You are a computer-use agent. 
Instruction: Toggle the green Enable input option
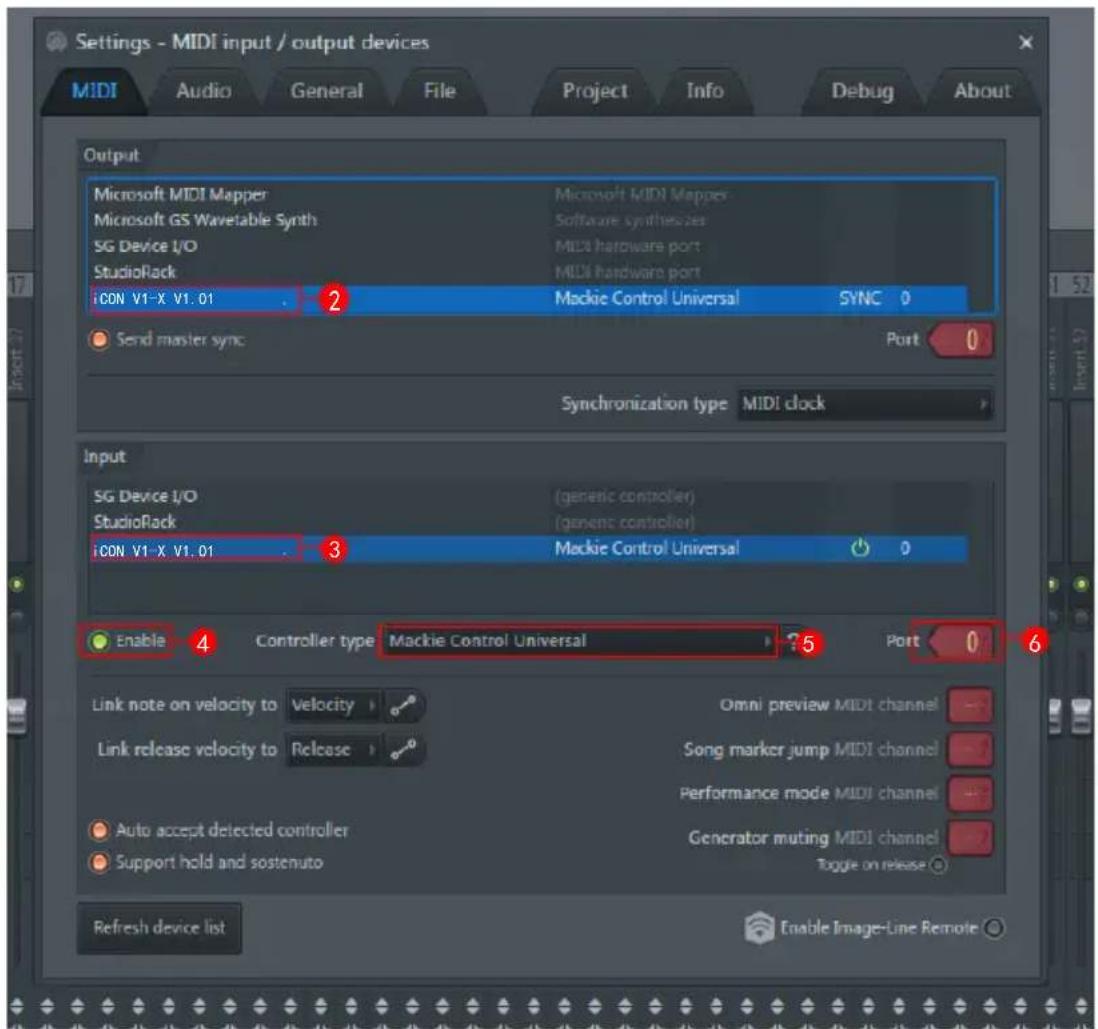[x=100, y=641]
